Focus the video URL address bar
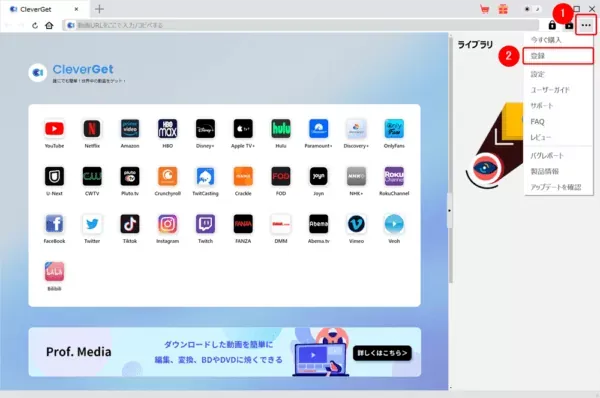 point(301,25)
